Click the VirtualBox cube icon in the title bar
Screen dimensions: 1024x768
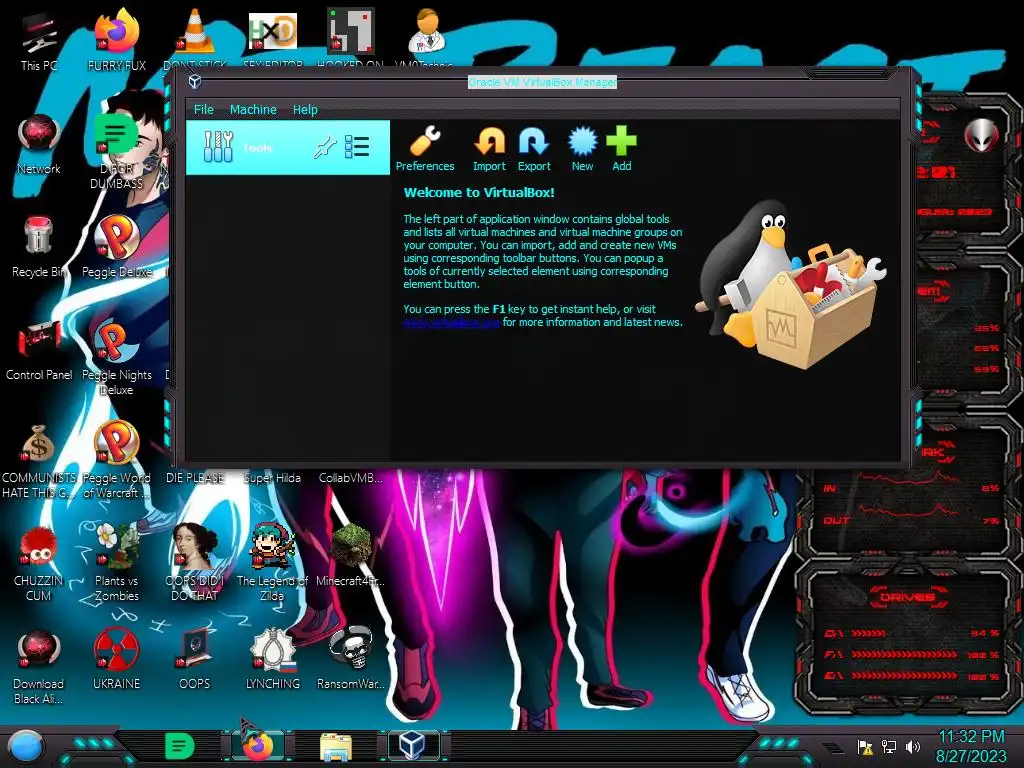pyautogui.click(x=195, y=82)
